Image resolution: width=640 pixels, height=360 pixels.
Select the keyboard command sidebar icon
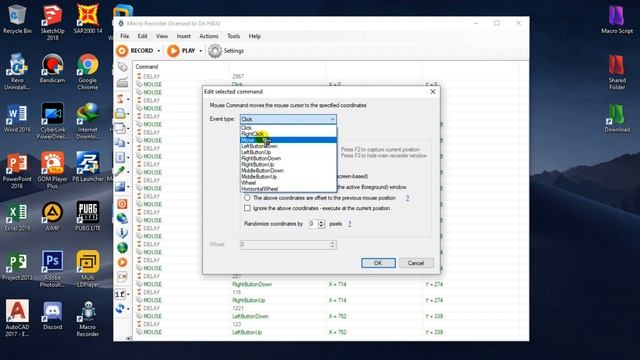point(122,82)
